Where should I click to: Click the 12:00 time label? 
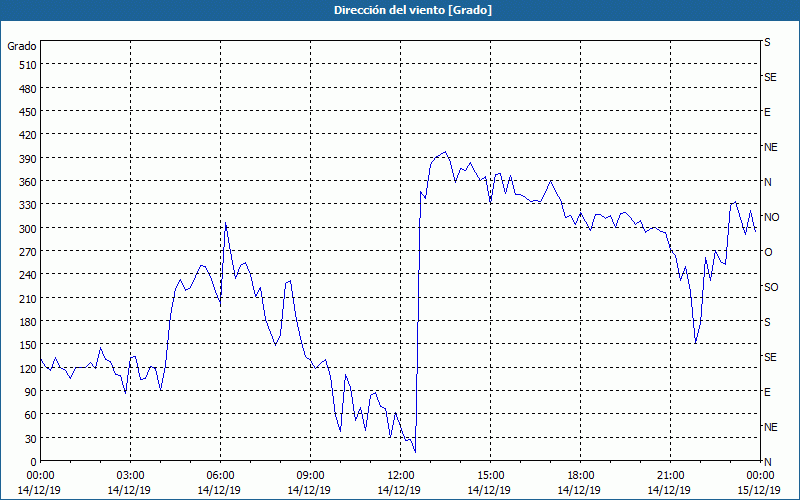pos(401,476)
